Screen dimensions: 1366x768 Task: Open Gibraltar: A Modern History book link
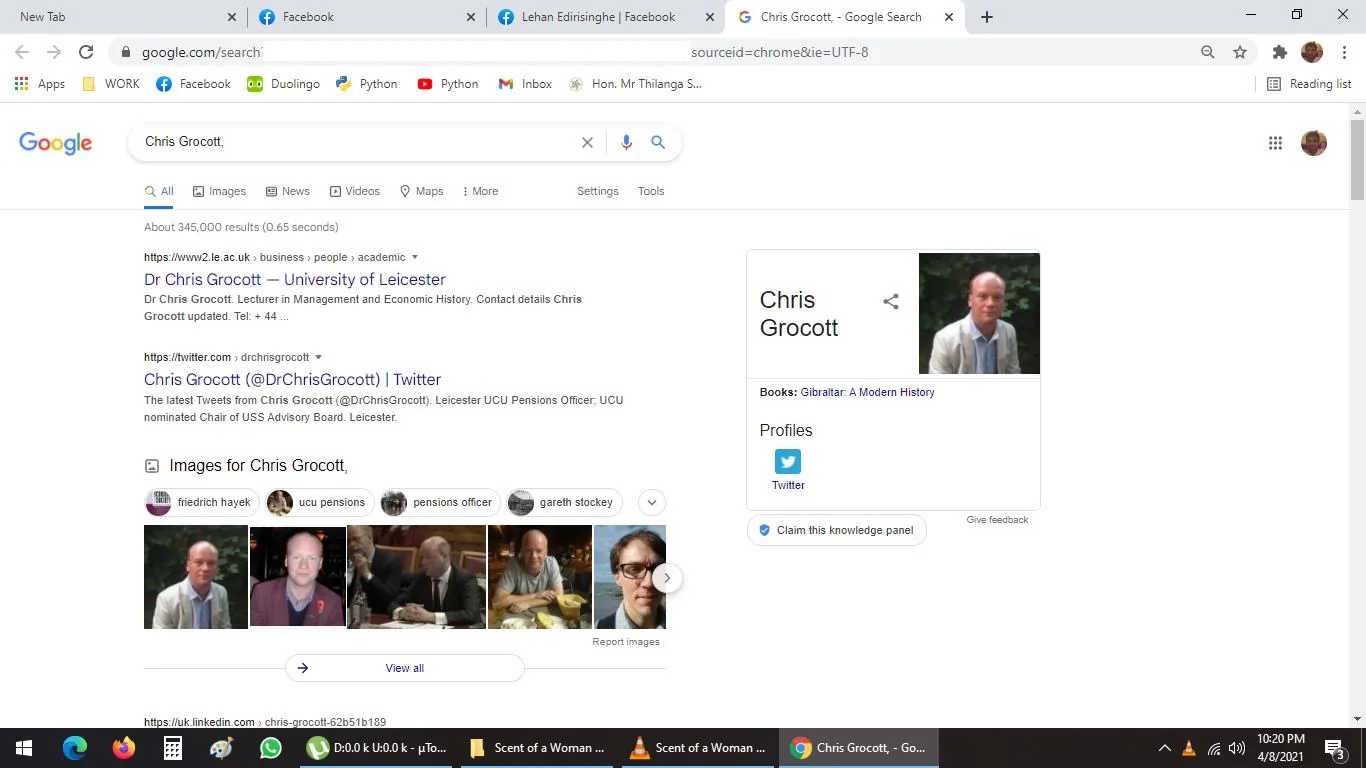click(868, 392)
